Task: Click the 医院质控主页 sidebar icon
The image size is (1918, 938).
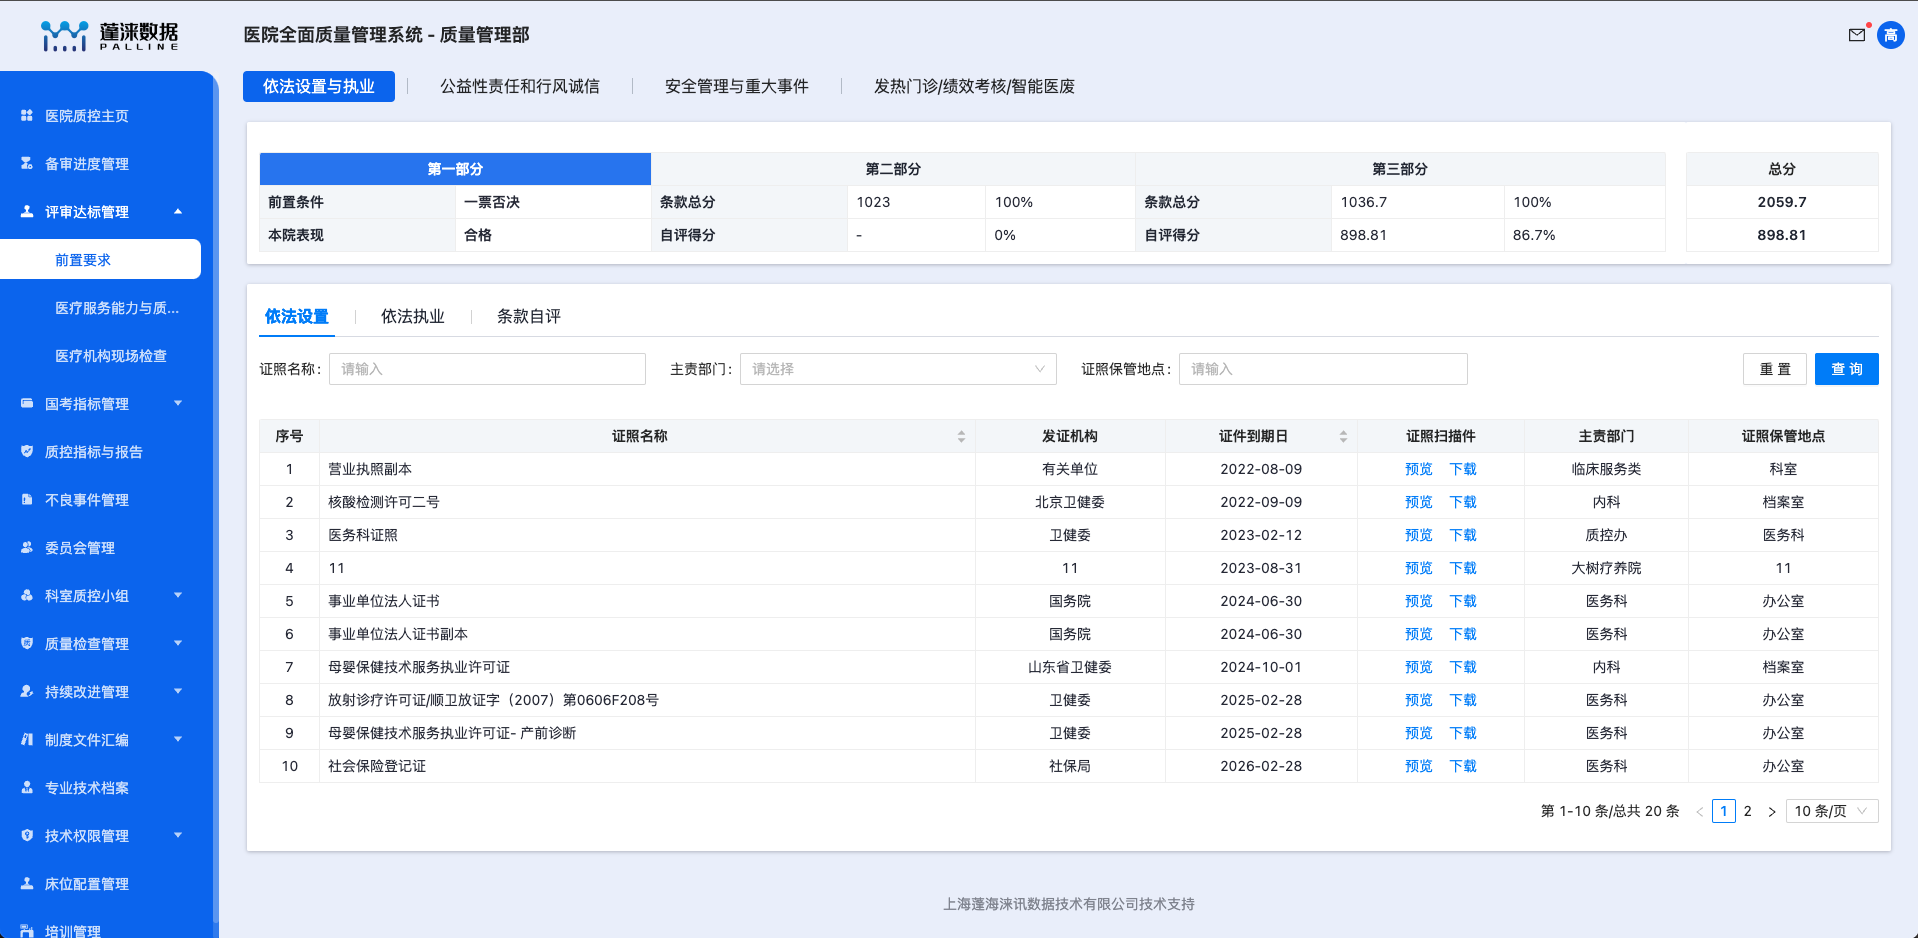Action: [27, 115]
